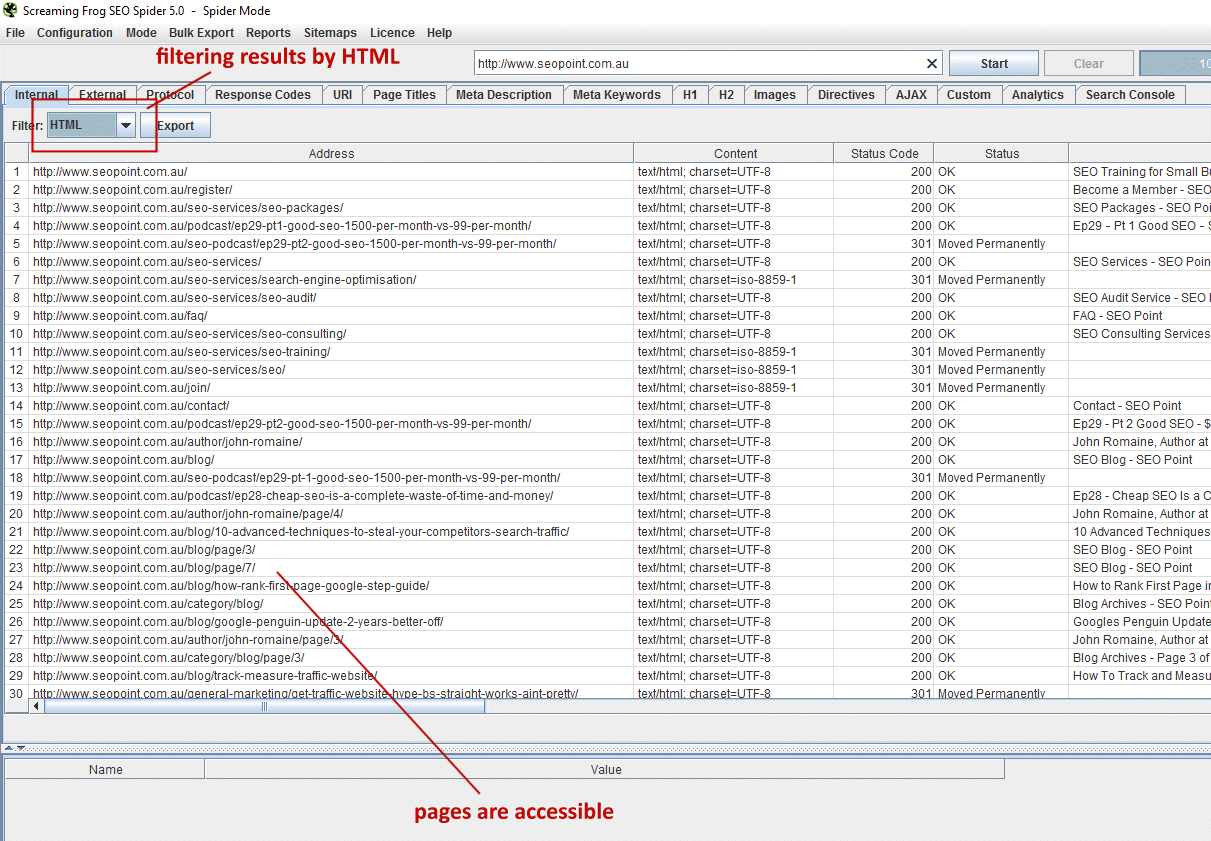Switch to the Images tab

(x=775, y=95)
